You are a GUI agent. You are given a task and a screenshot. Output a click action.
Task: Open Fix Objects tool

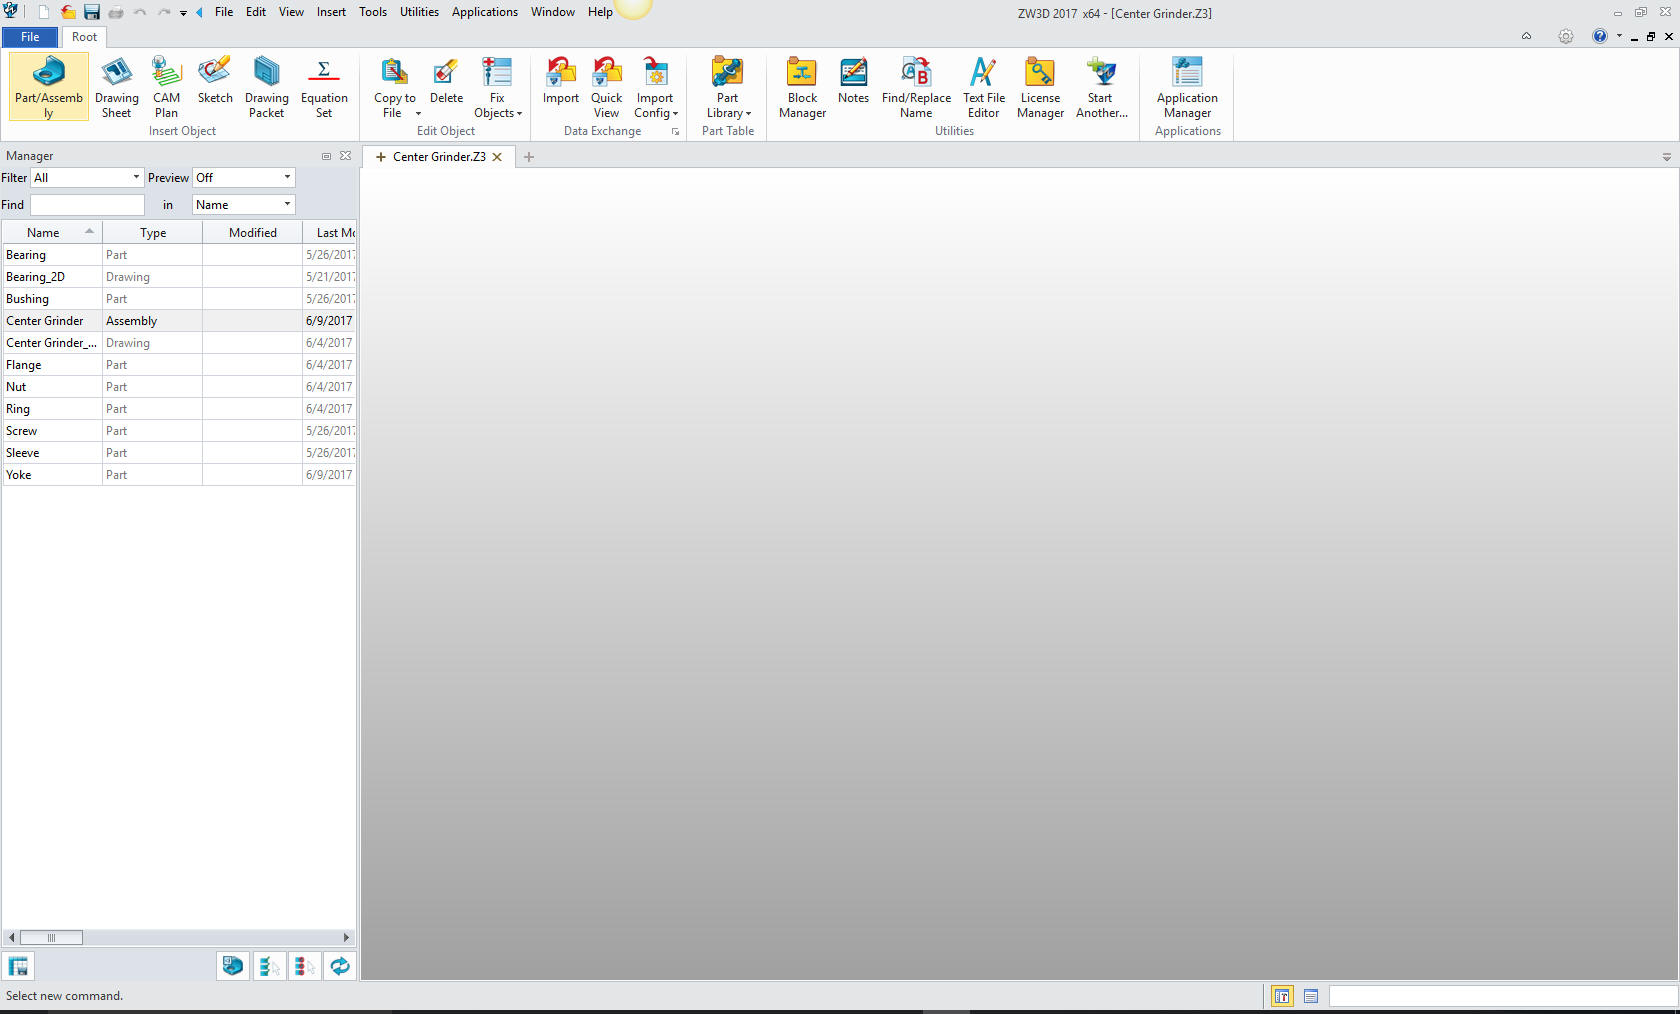point(497,87)
